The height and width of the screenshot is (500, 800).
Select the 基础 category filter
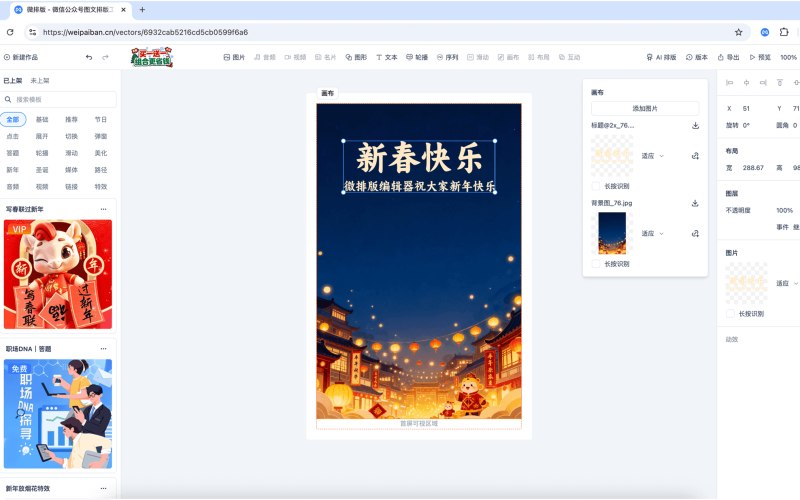[42, 119]
